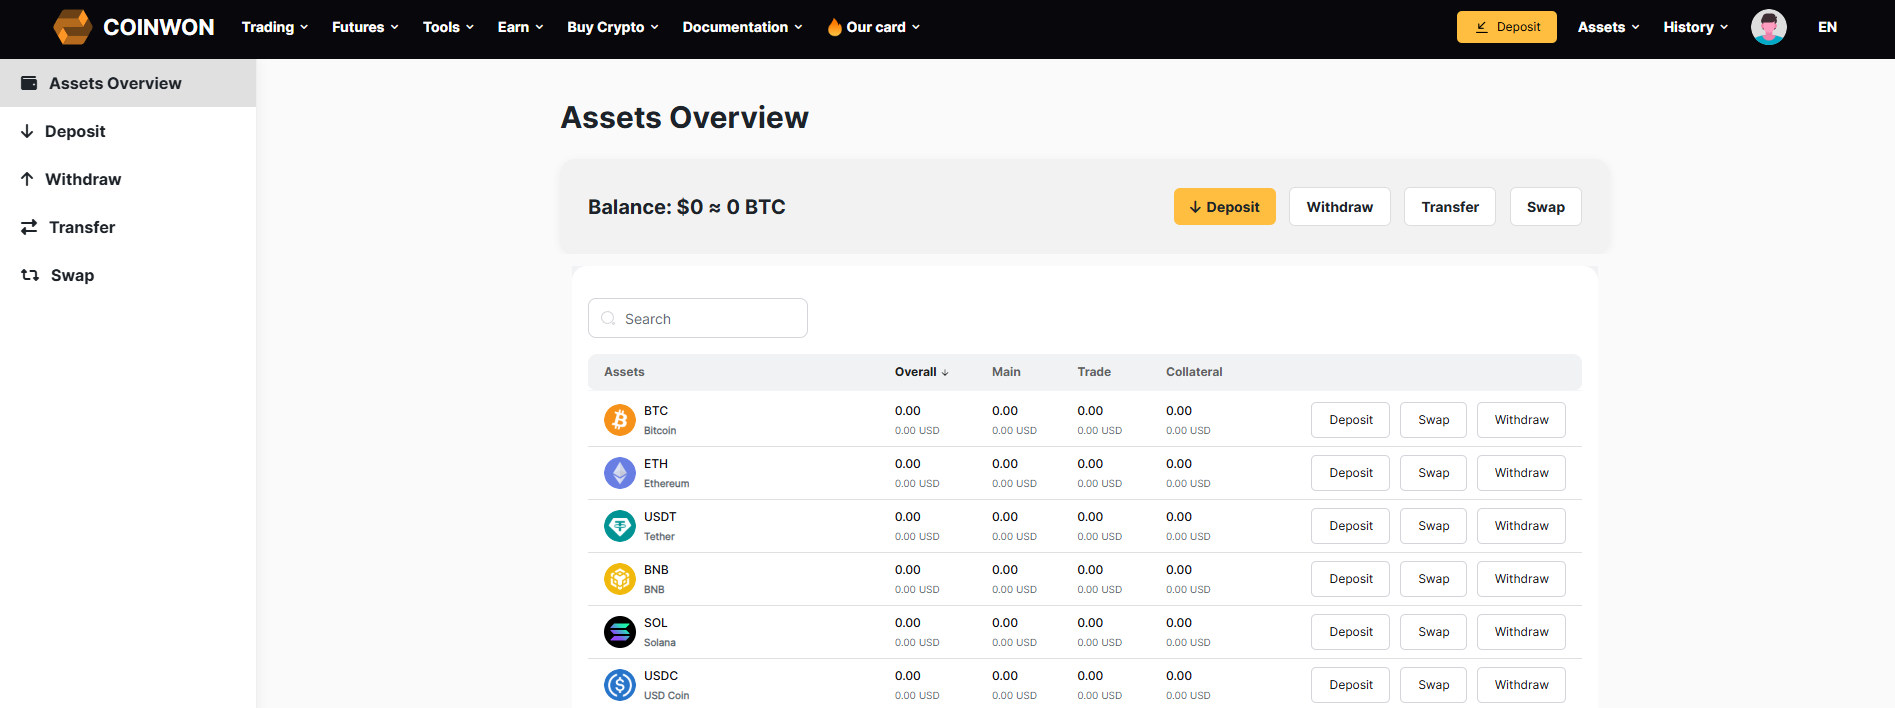Image resolution: width=1895 pixels, height=708 pixels.
Task: Click Withdraw button in the BTC row
Action: [1521, 420]
